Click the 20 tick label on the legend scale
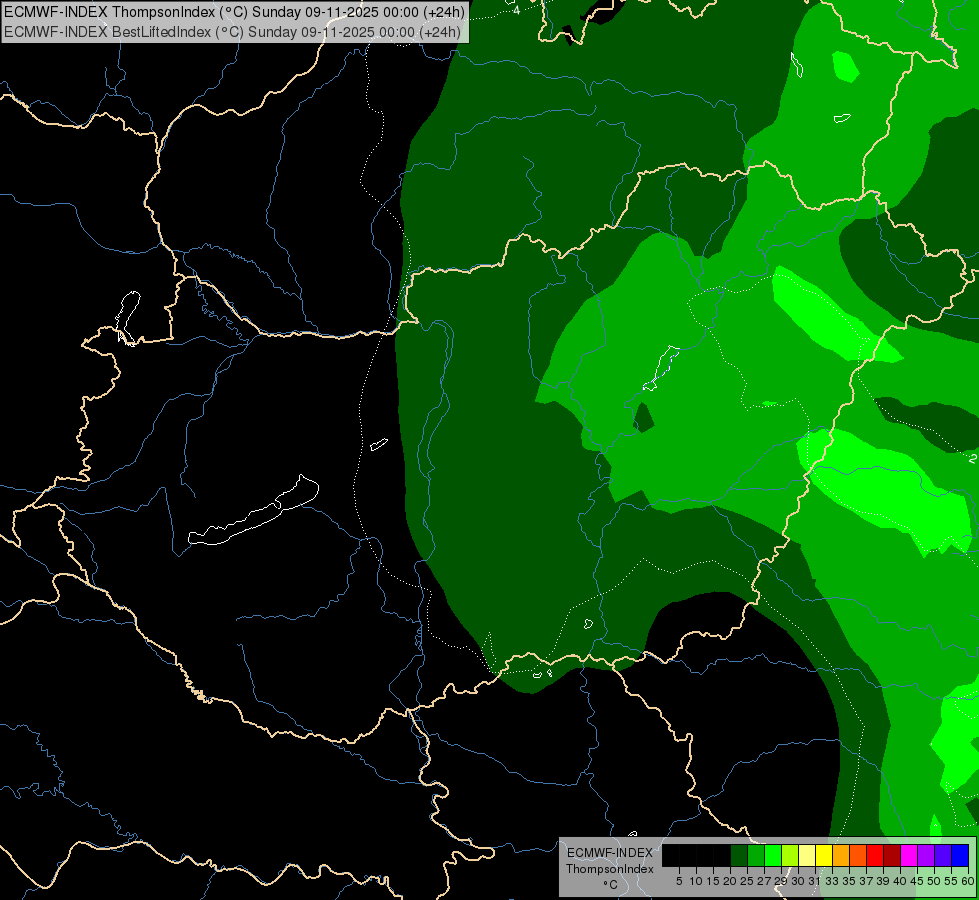The width and height of the screenshot is (979, 900). pyautogui.click(x=730, y=881)
